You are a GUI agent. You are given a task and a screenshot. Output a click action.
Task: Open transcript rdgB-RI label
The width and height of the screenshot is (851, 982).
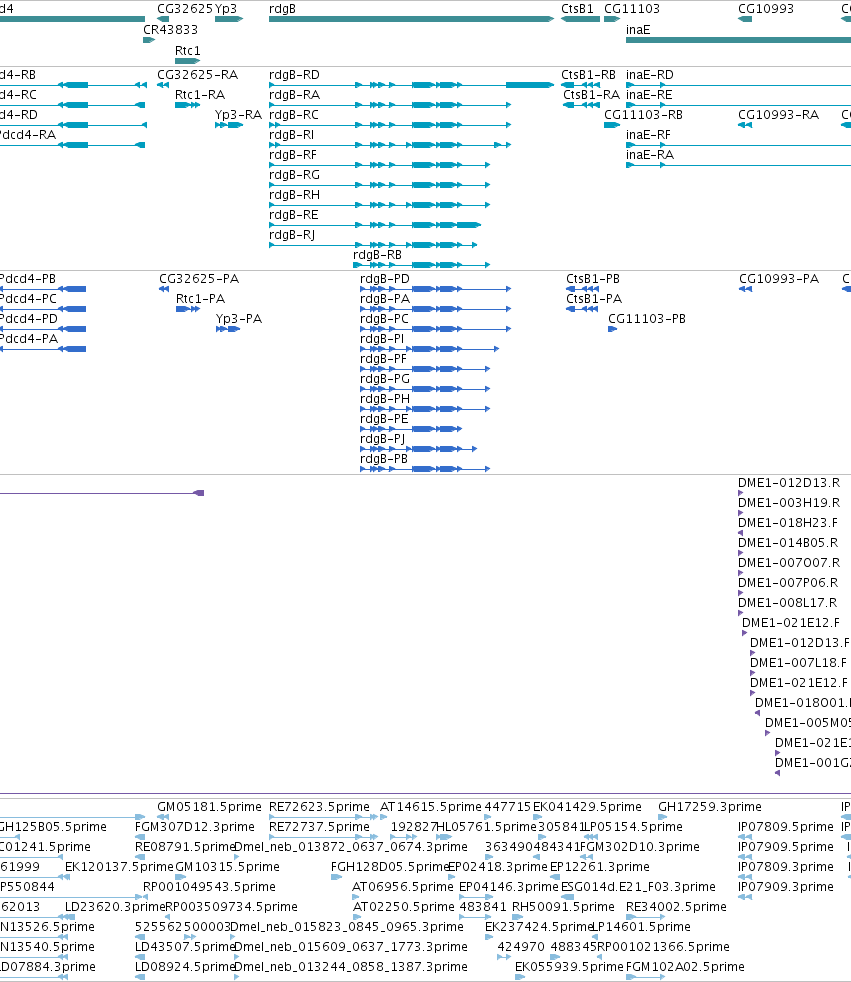(292, 135)
